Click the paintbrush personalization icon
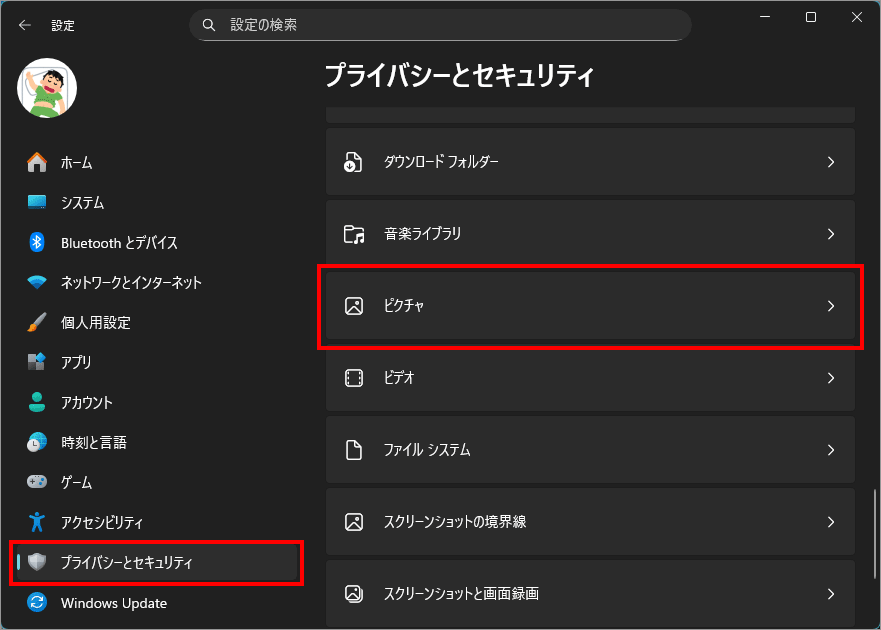 [x=37, y=322]
